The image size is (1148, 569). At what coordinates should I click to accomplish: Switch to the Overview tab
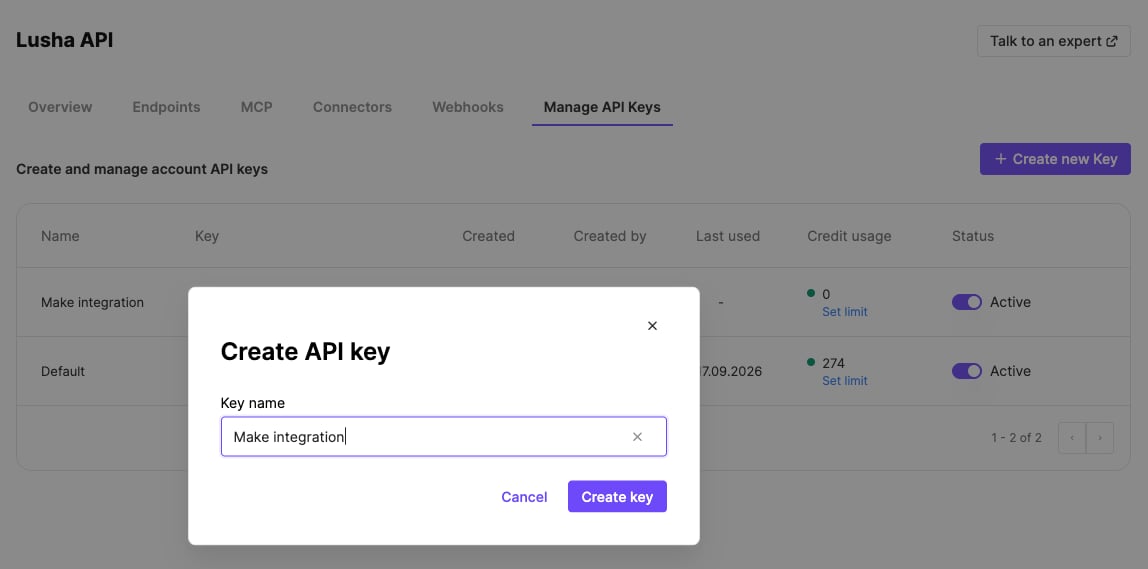point(60,107)
